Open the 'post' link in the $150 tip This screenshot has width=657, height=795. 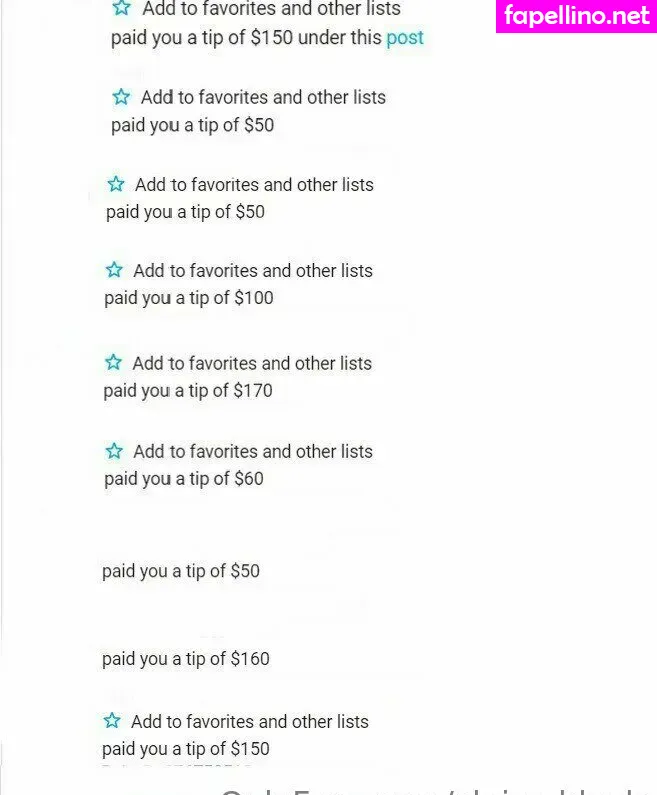pos(405,38)
